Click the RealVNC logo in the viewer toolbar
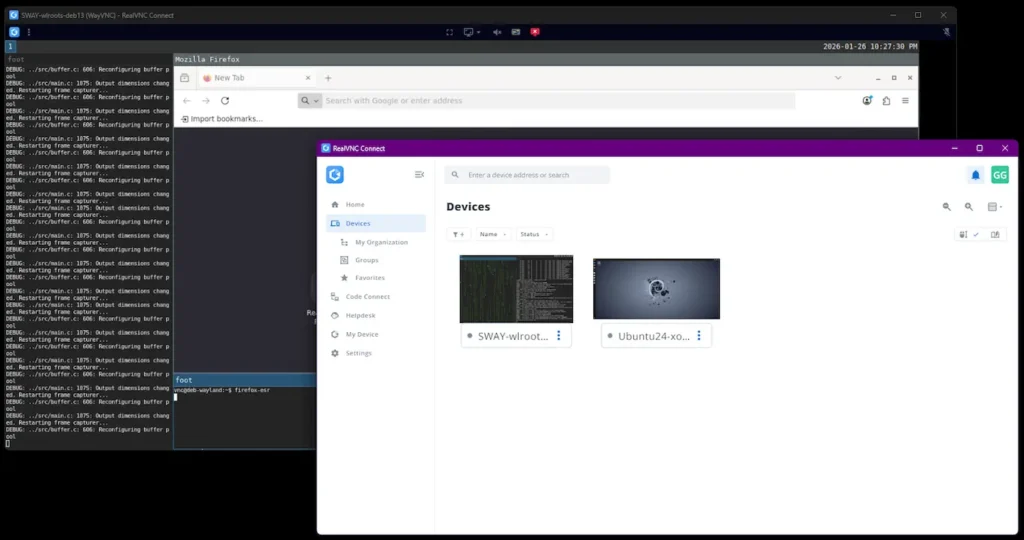Screen dimensions: 1024x540 pos(14,32)
